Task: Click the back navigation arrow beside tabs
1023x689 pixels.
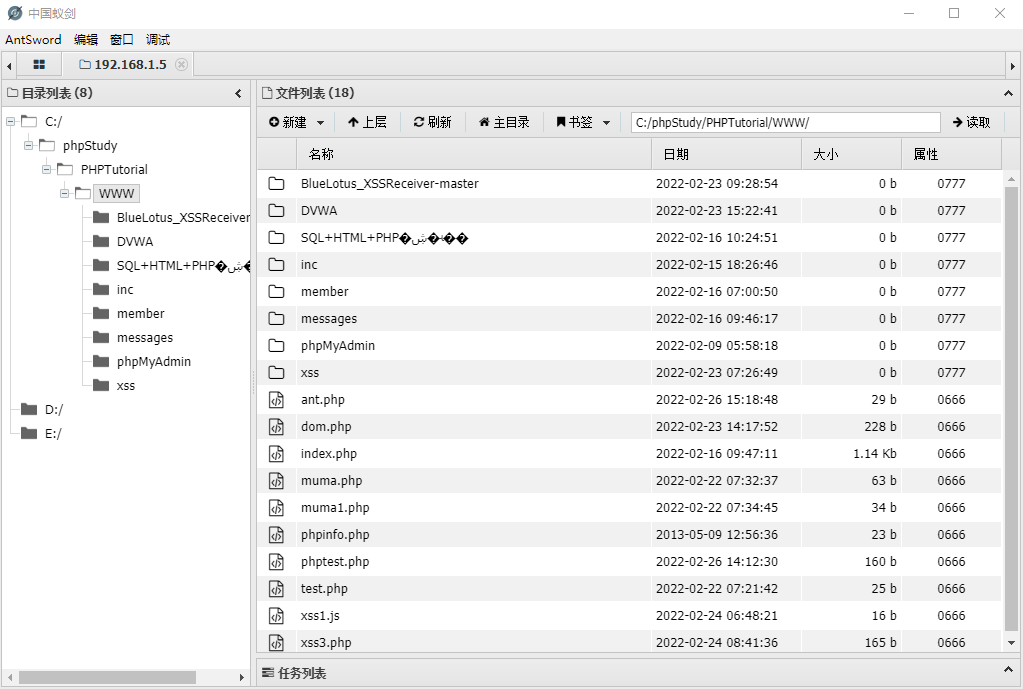Action: point(9,63)
